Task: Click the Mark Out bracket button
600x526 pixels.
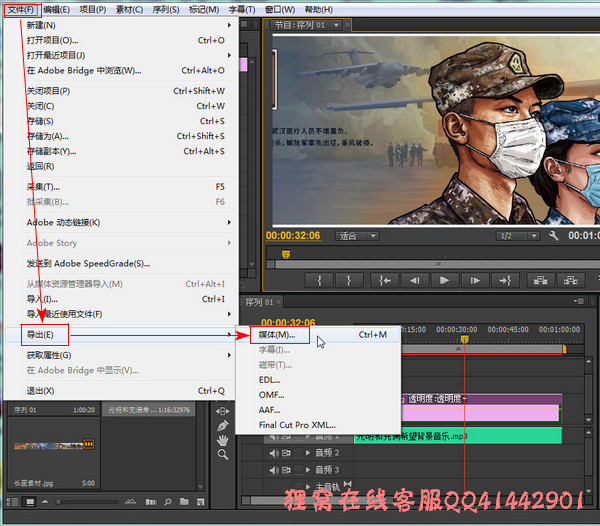Action: [x=349, y=281]
